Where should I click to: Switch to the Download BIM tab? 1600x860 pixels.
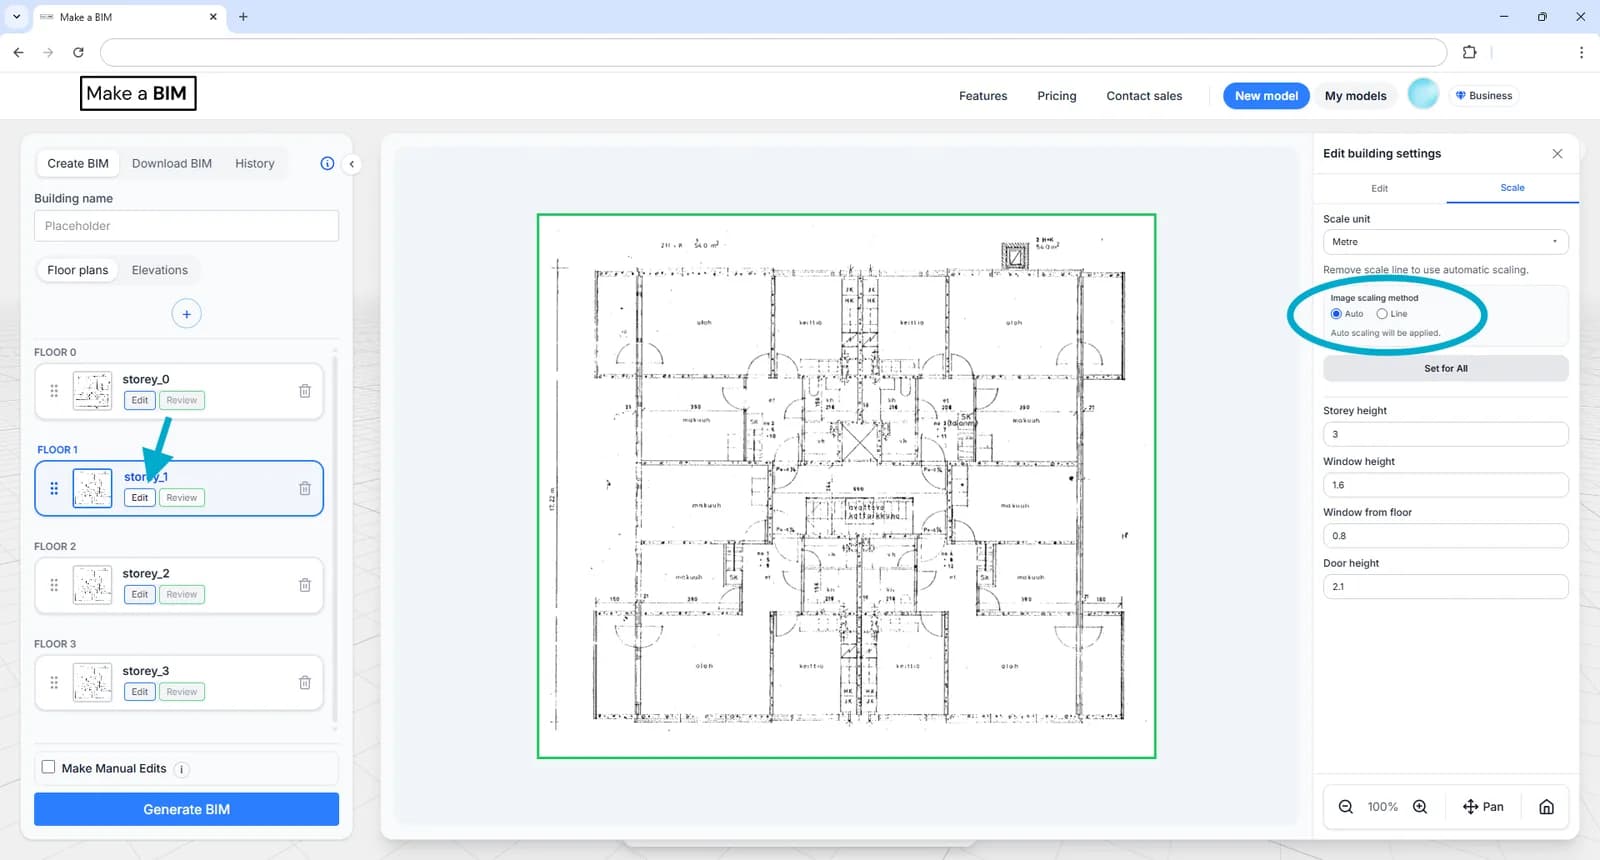(x=172, y=163)
